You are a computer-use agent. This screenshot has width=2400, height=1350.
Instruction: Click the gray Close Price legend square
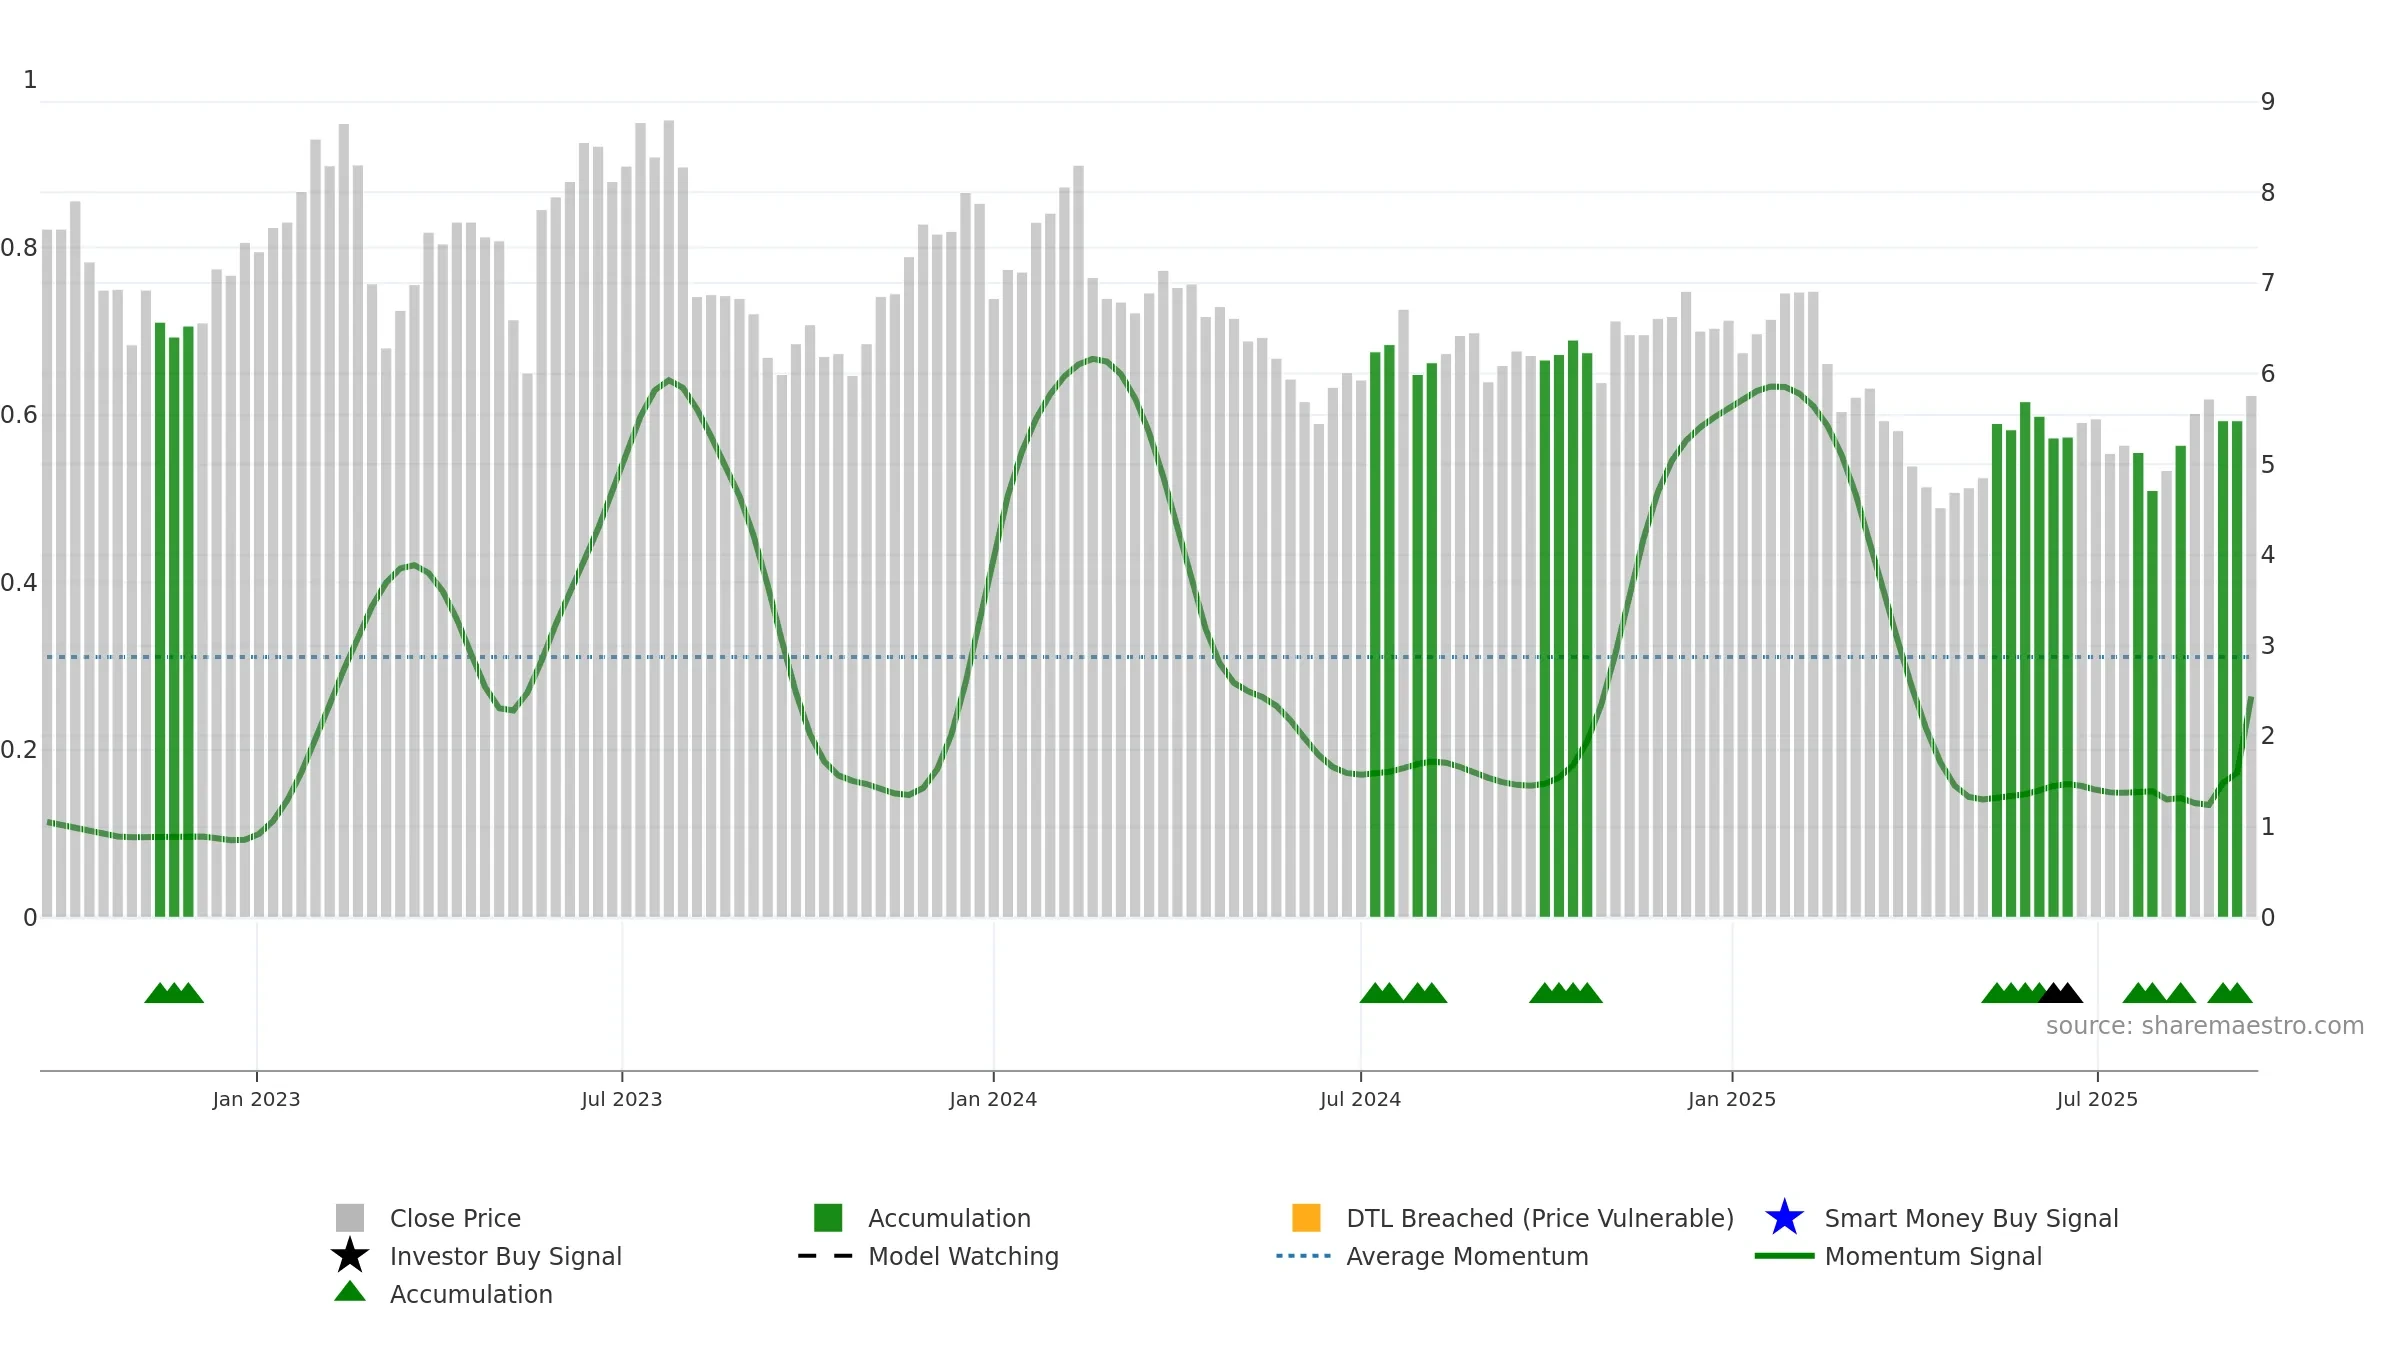tap(350, 1218)
